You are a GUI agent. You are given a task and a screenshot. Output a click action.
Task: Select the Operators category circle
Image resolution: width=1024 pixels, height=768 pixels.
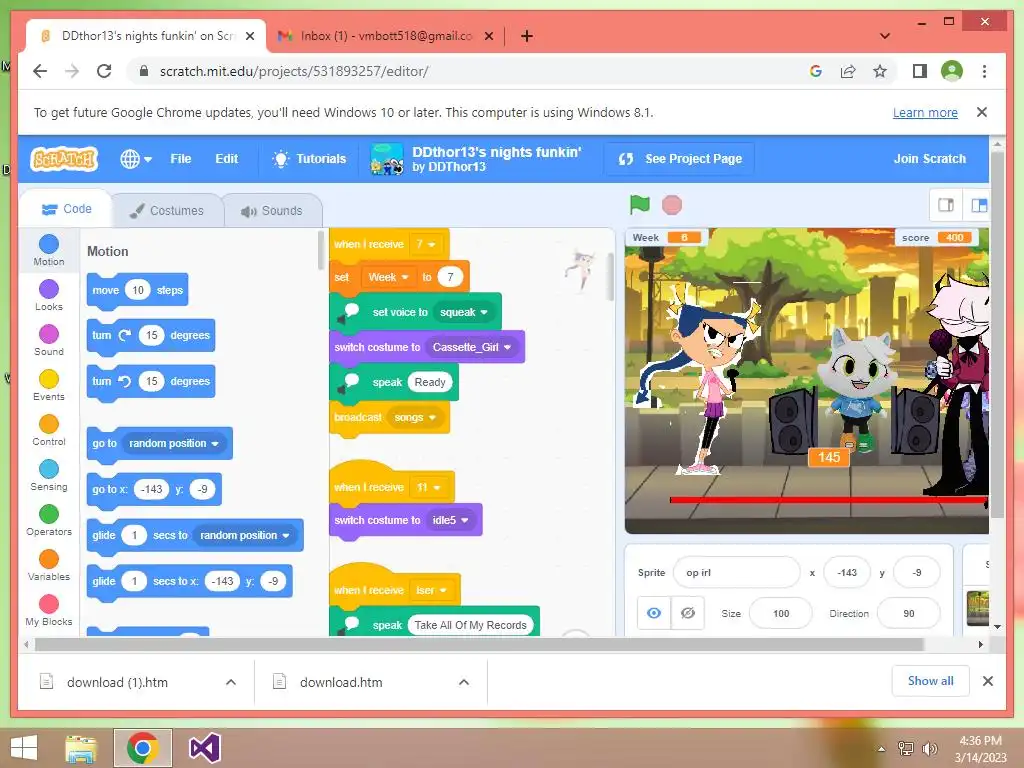(x=49, y=515)
